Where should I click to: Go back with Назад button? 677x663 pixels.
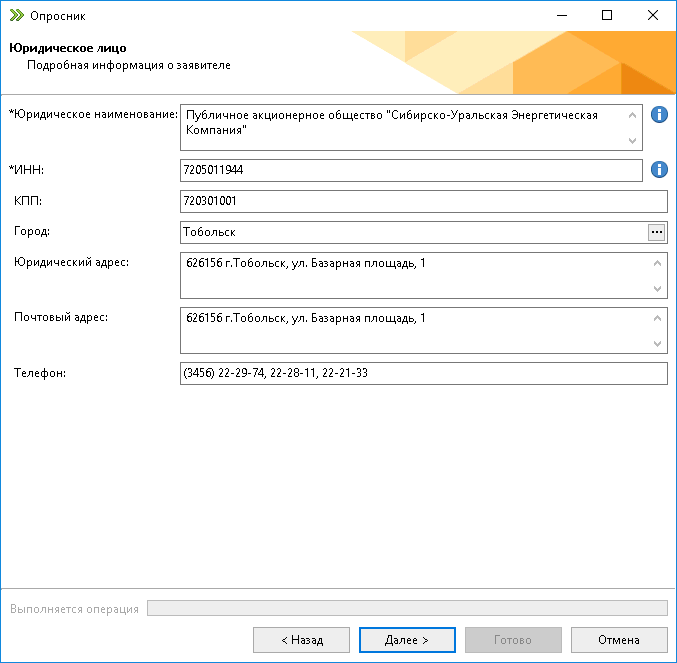301,640
